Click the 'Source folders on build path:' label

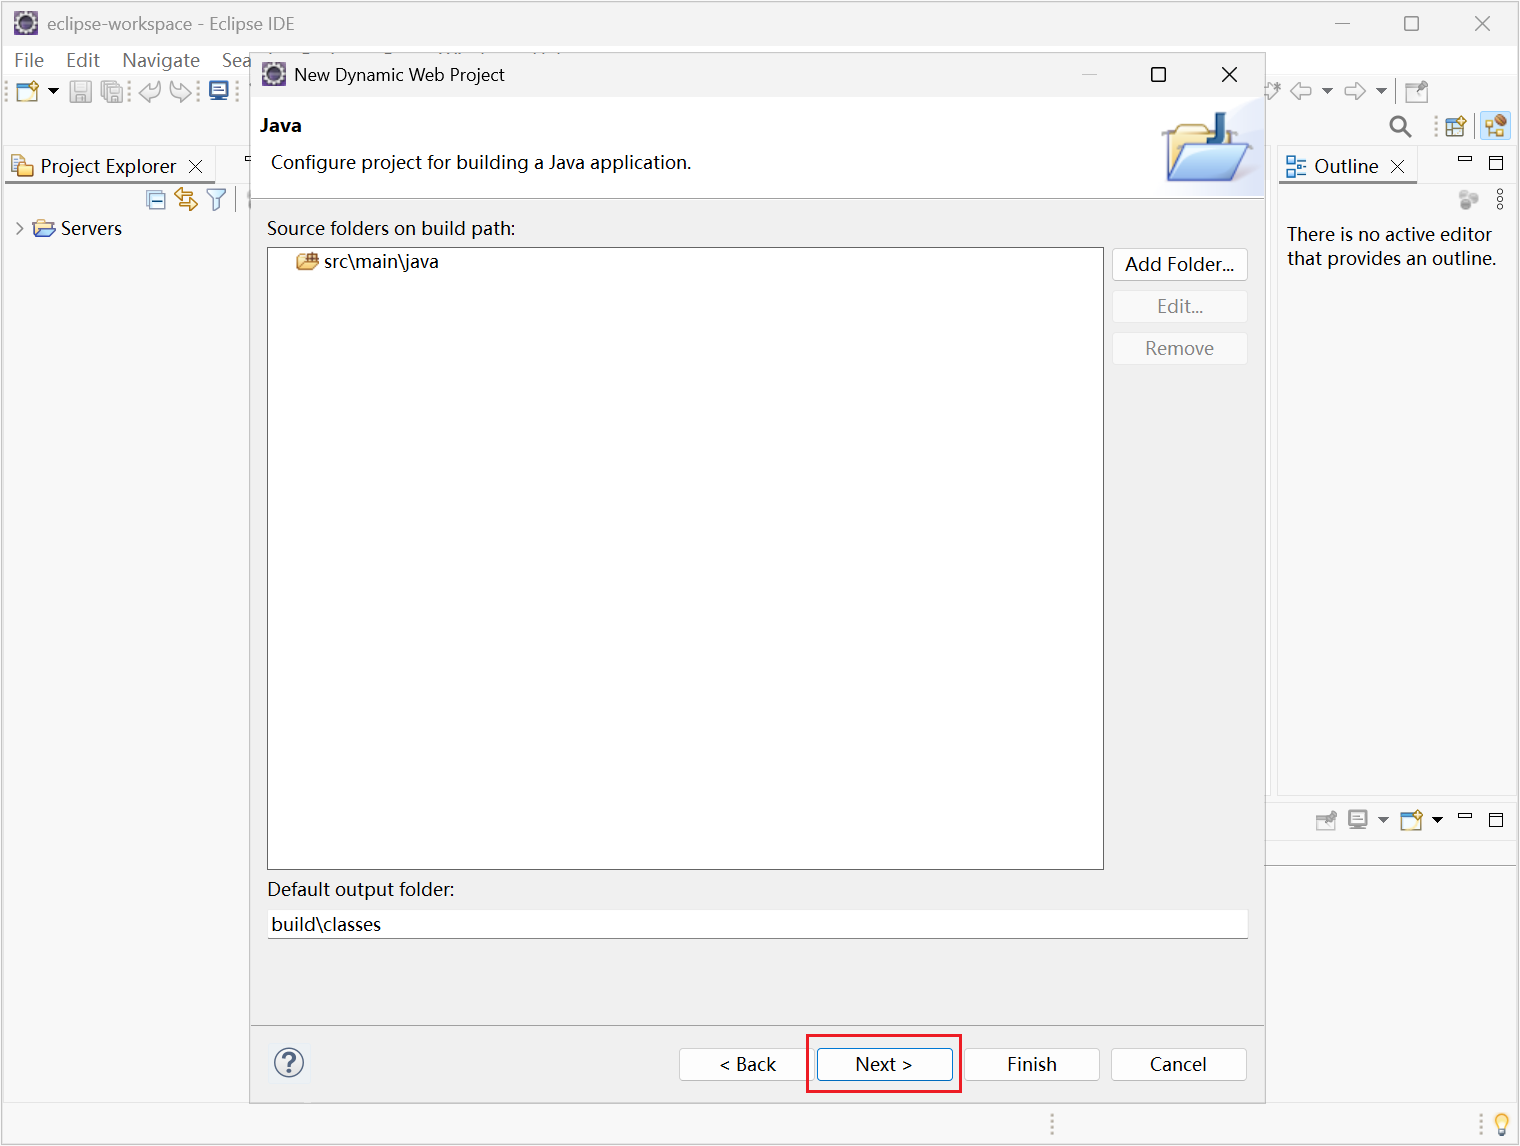click(391, 228)
